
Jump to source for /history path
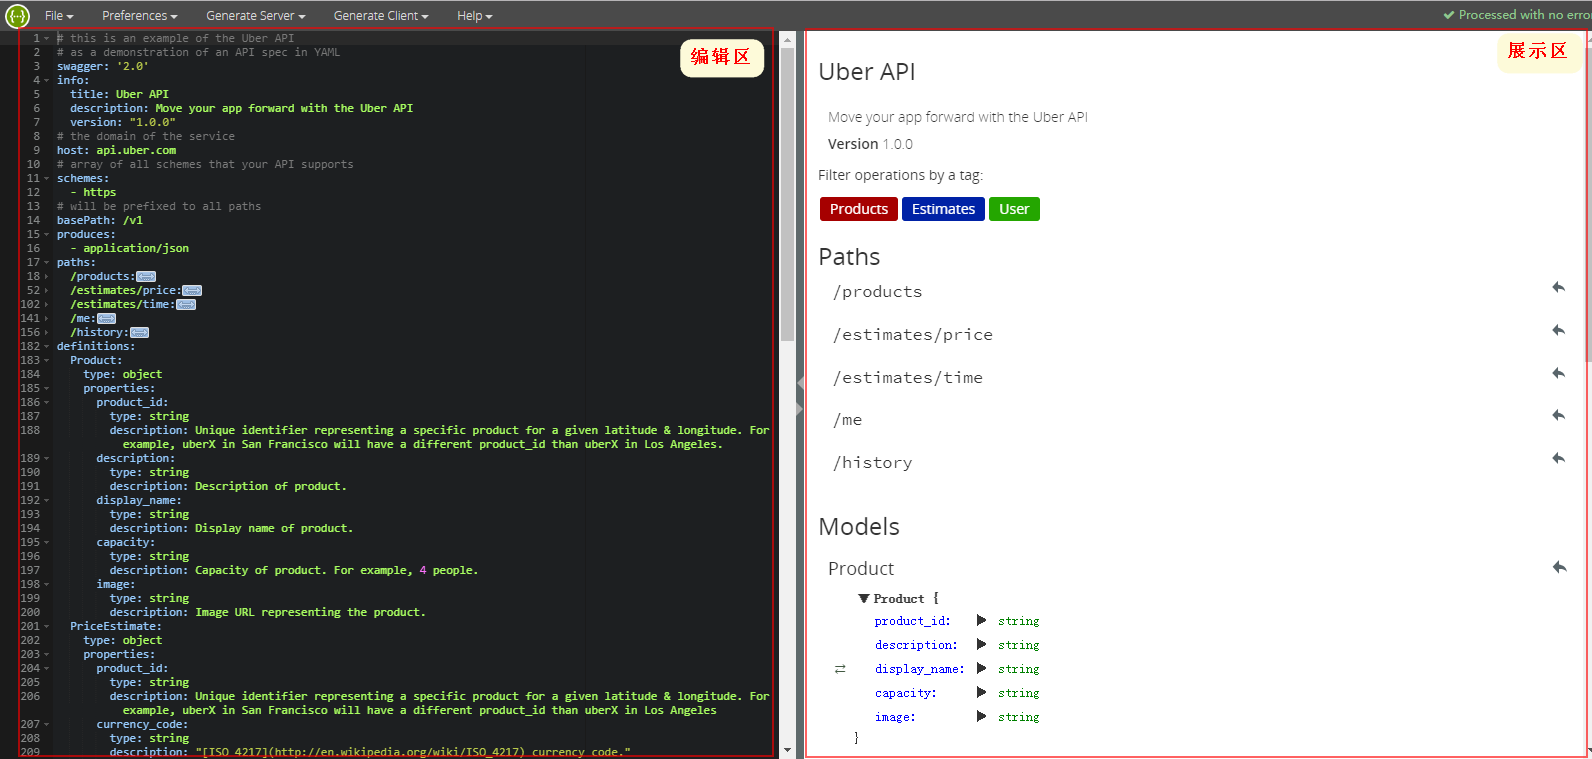point(1558,459)
